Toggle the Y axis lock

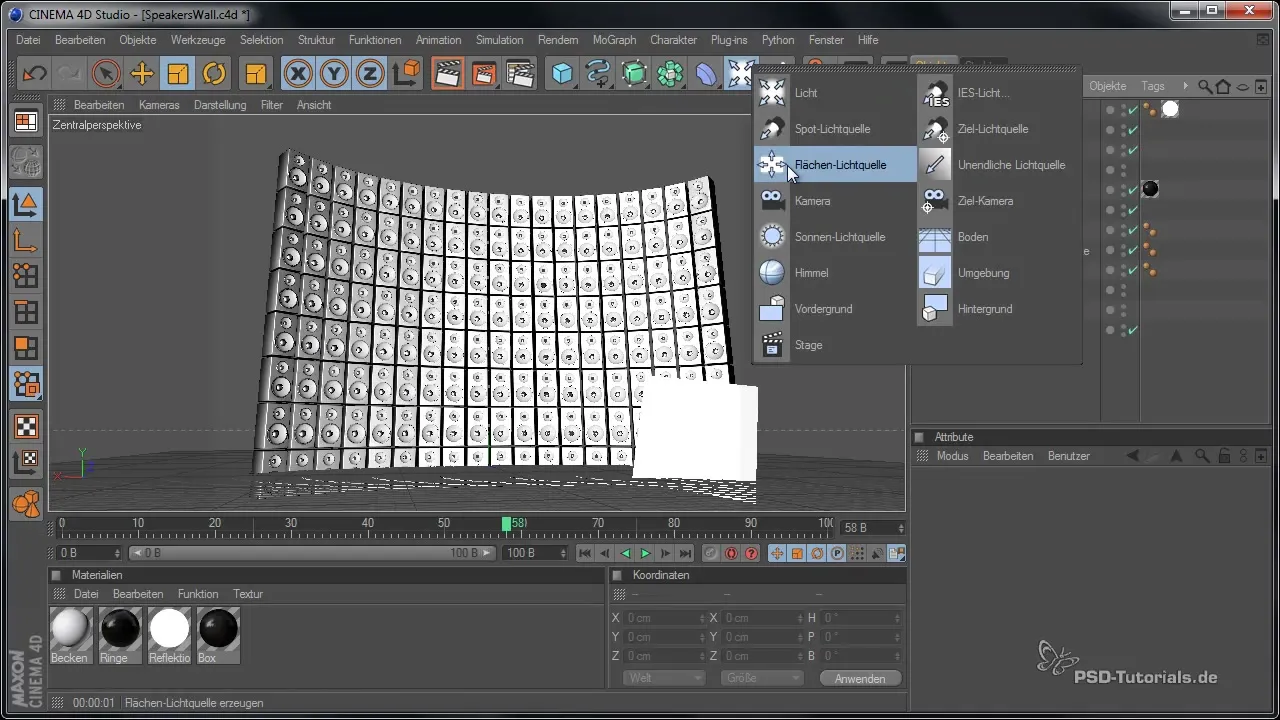tap(334, 74)
